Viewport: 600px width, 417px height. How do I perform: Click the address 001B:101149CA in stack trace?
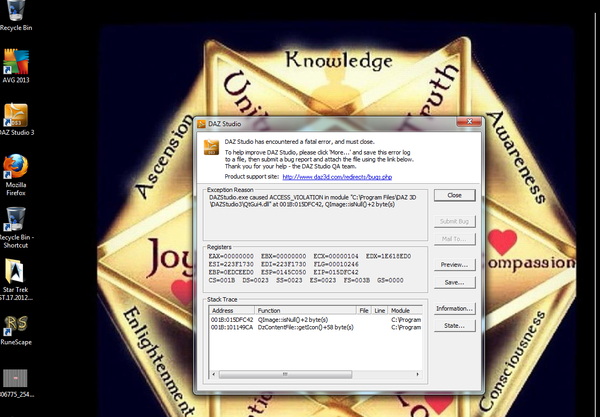[x=232, y=327]
